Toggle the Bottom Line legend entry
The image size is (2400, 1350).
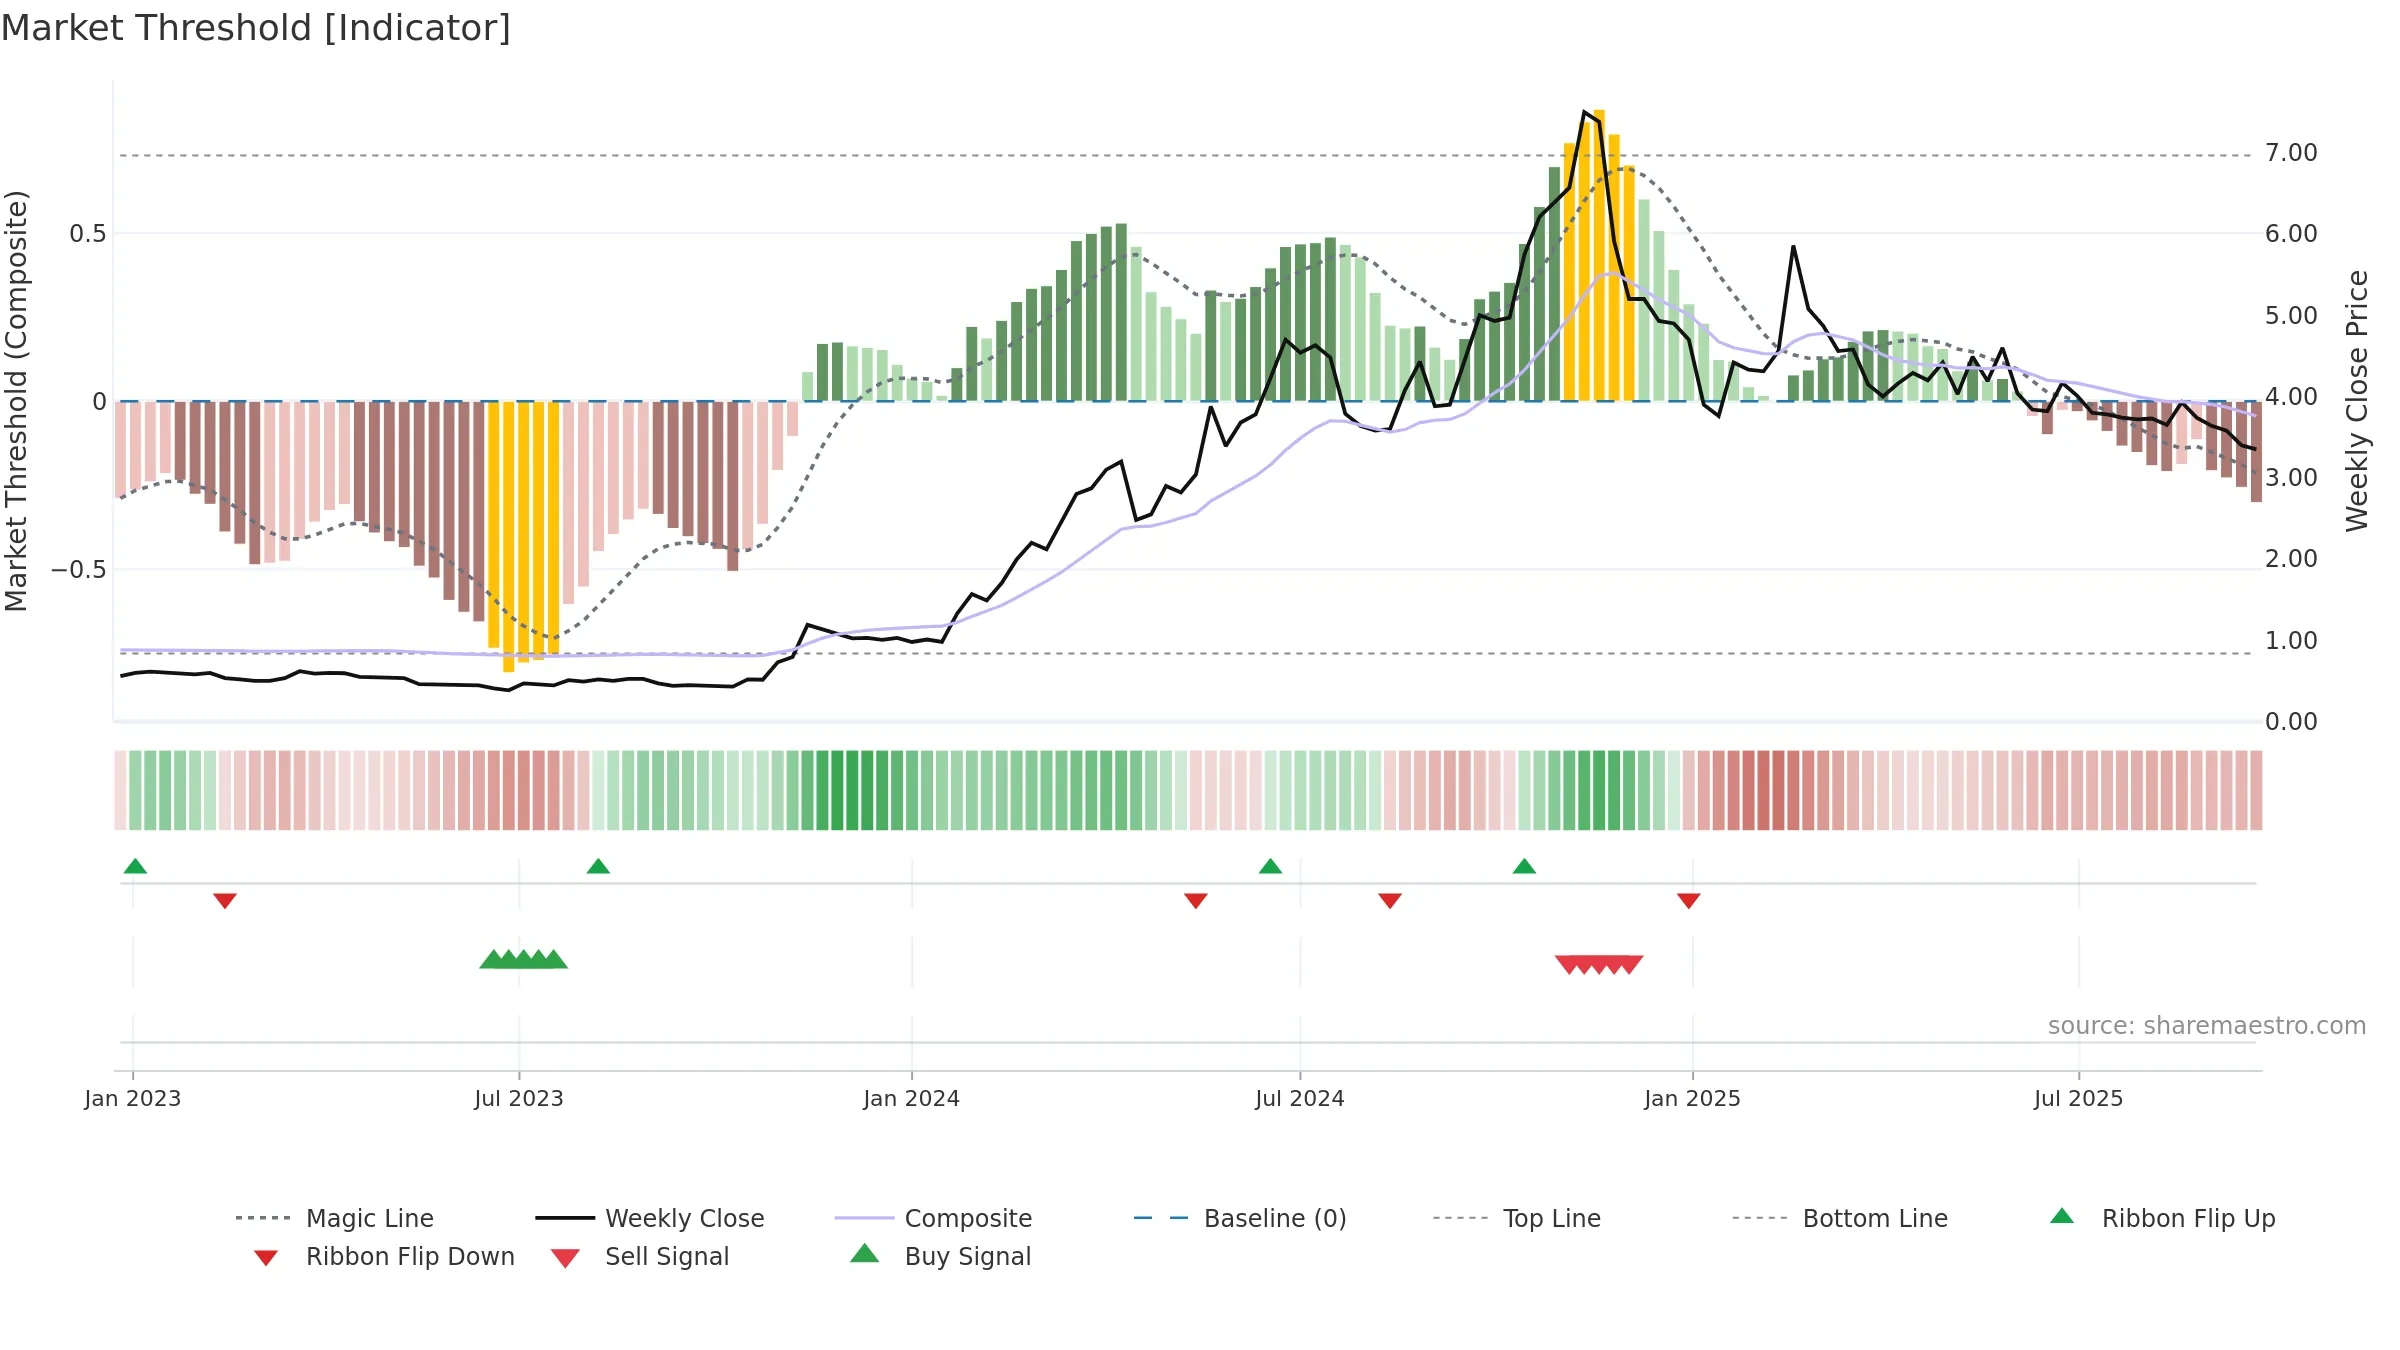point(1840,1218)
